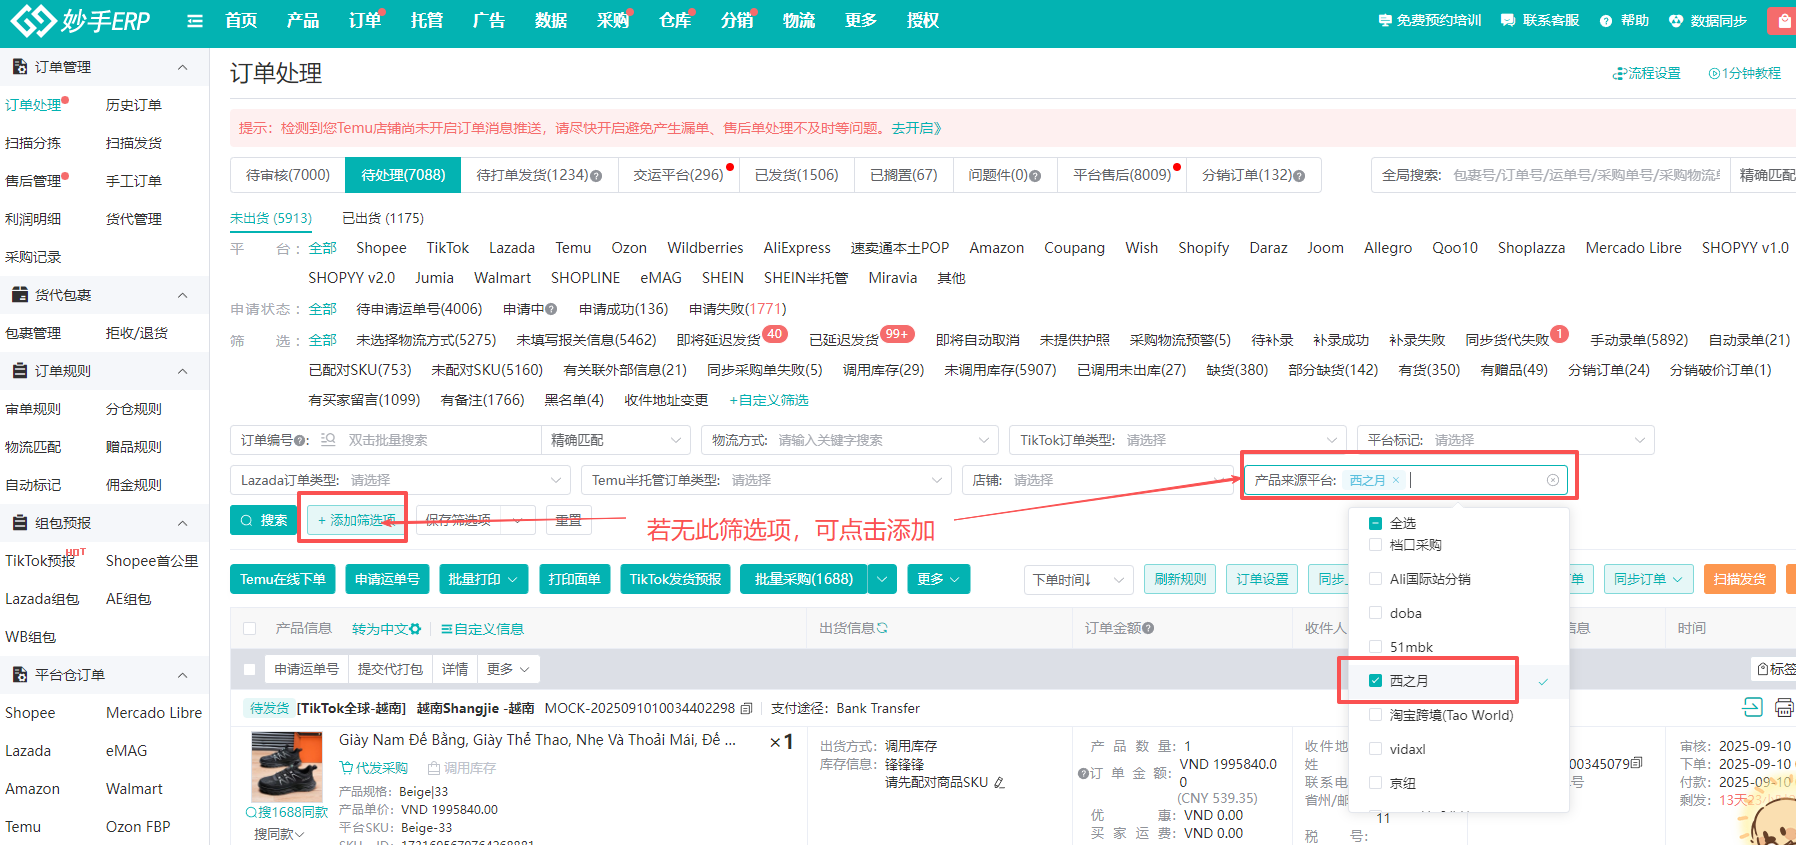Click the batch-search icon in 订单编号 field
Screen dimensions: 1796x845
point(328,440)
